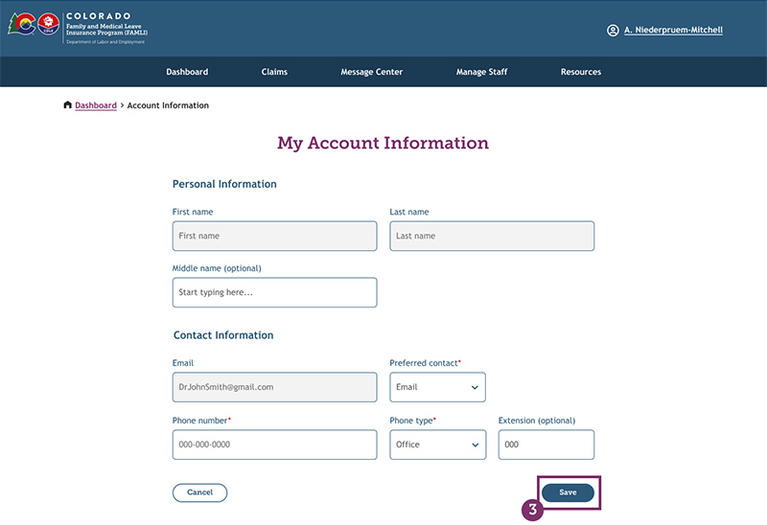Click the Preferred contact label
The height and width of the screenshot is (525, 767).
pyautogui.click(x=425, y=363)
